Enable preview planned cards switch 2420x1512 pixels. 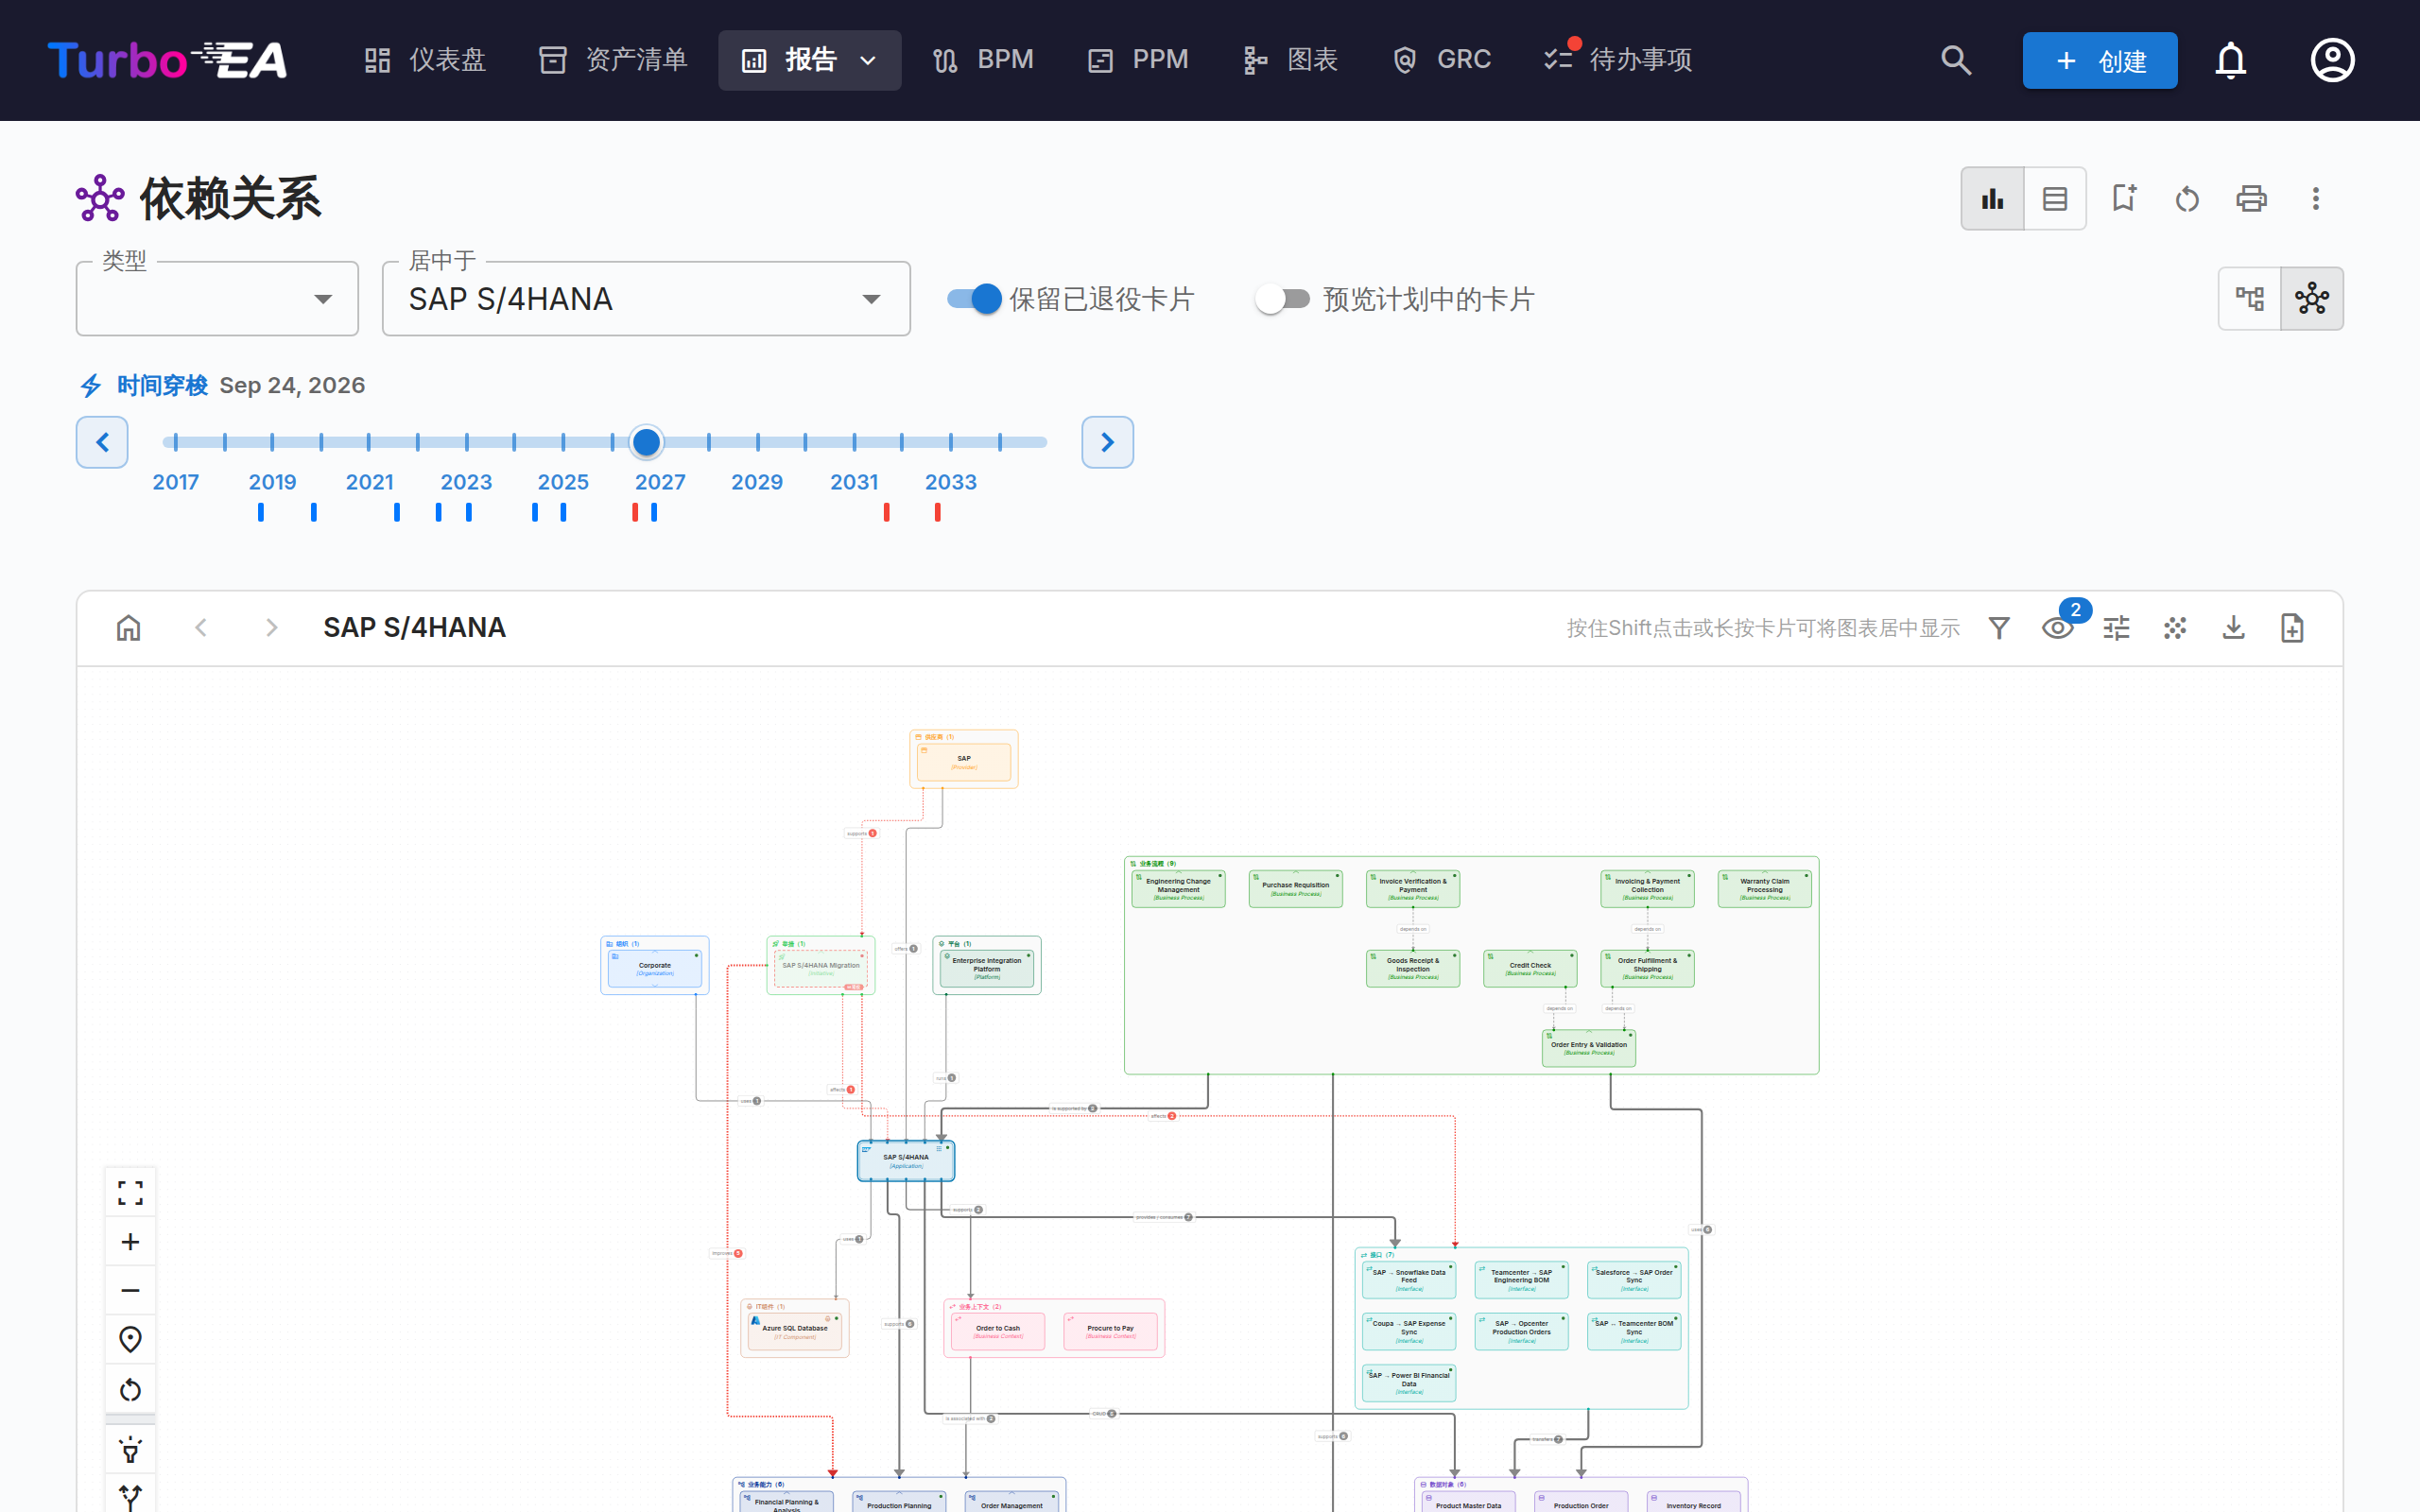pyautogui.click(x=1282, y=298)
